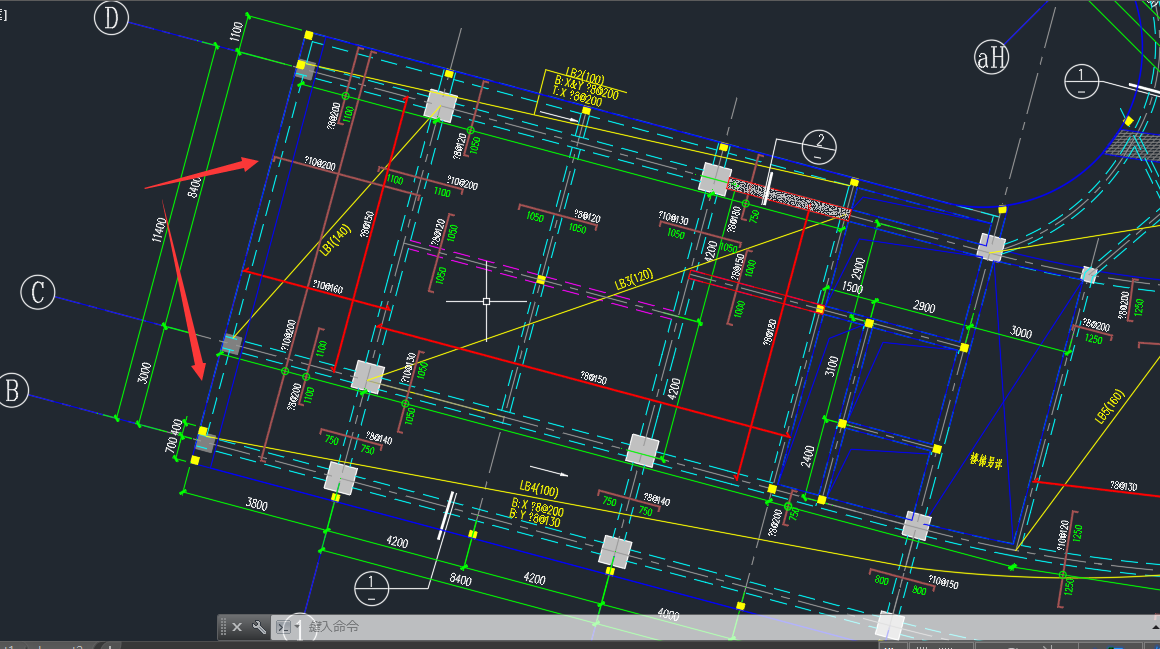Select the 11400 dimension text
Image resolution: width=1160 pixels, height=649 pixels.
[159, 230]
